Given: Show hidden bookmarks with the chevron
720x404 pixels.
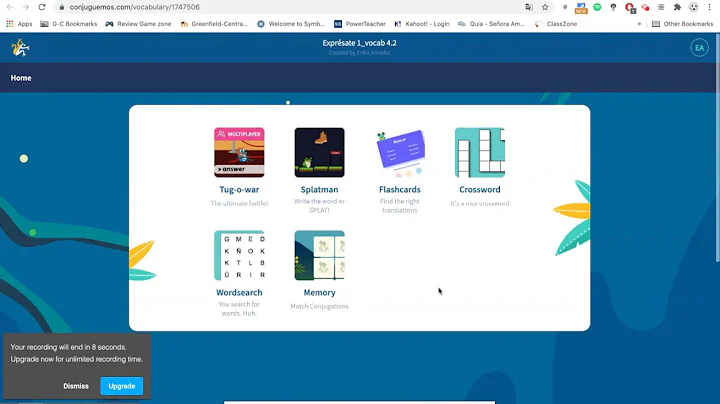Looking at the screenshot, I should click(x=639, y=24).
